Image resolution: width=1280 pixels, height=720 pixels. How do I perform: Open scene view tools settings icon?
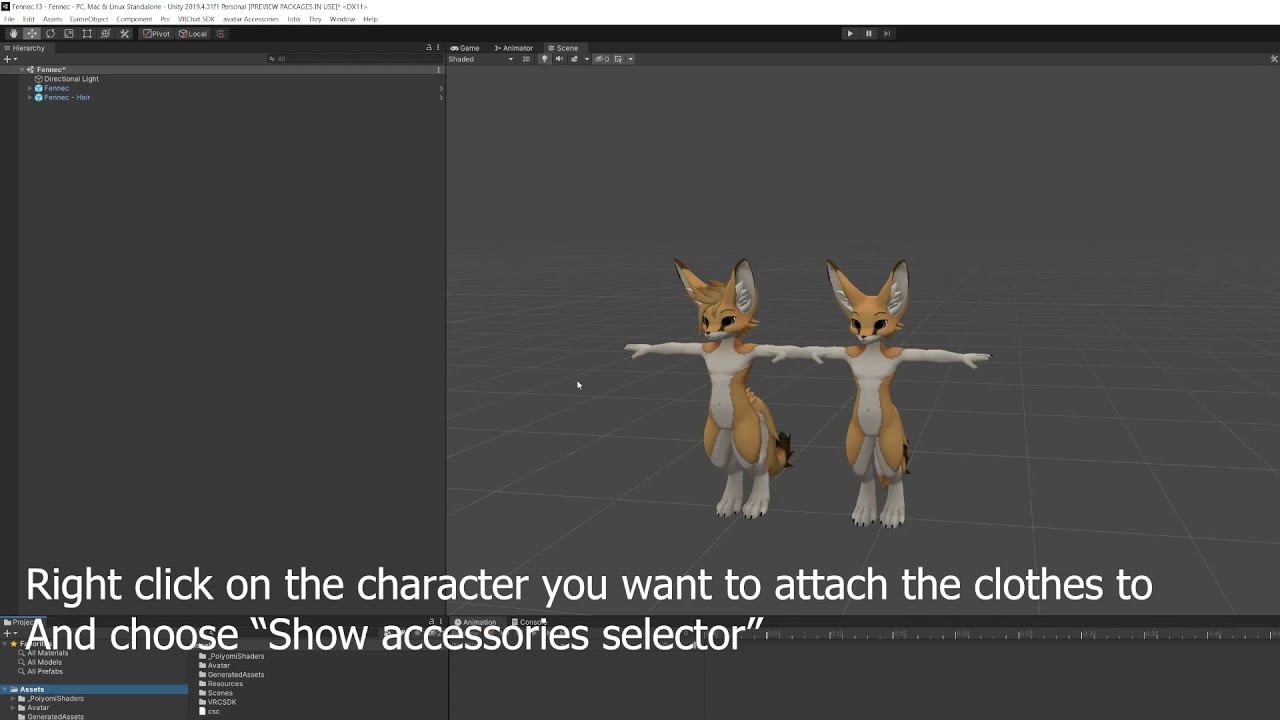(1274, 59)
